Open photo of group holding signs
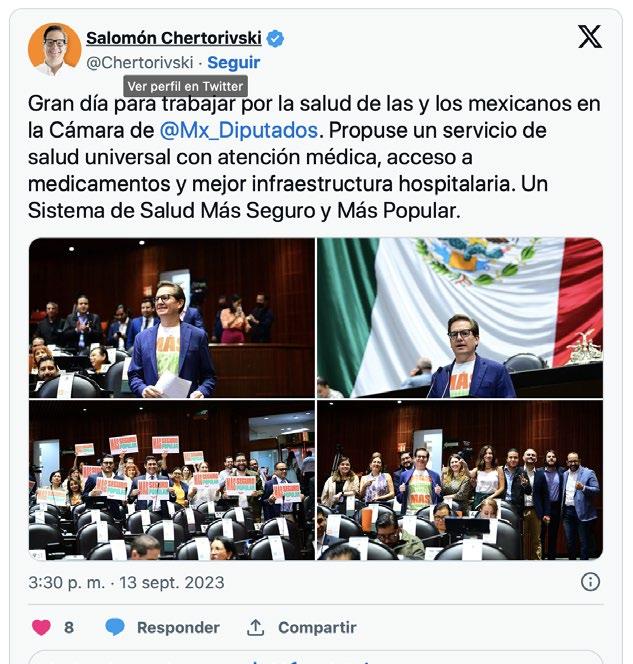Image resolution: width=633 pixels, height=664 pixels. [172, 480]
